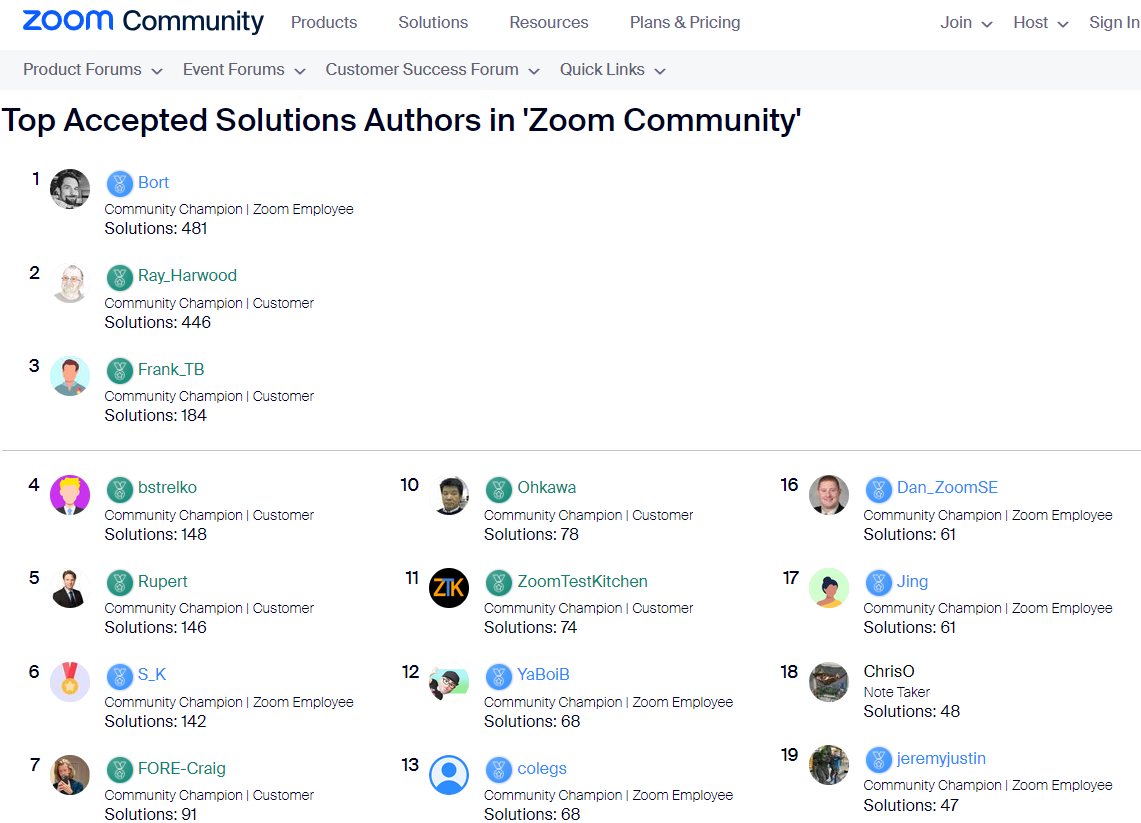Screen dimensions: 1141x823
Task: Open ChrisO's profile name link
Action: coord(889,672)
